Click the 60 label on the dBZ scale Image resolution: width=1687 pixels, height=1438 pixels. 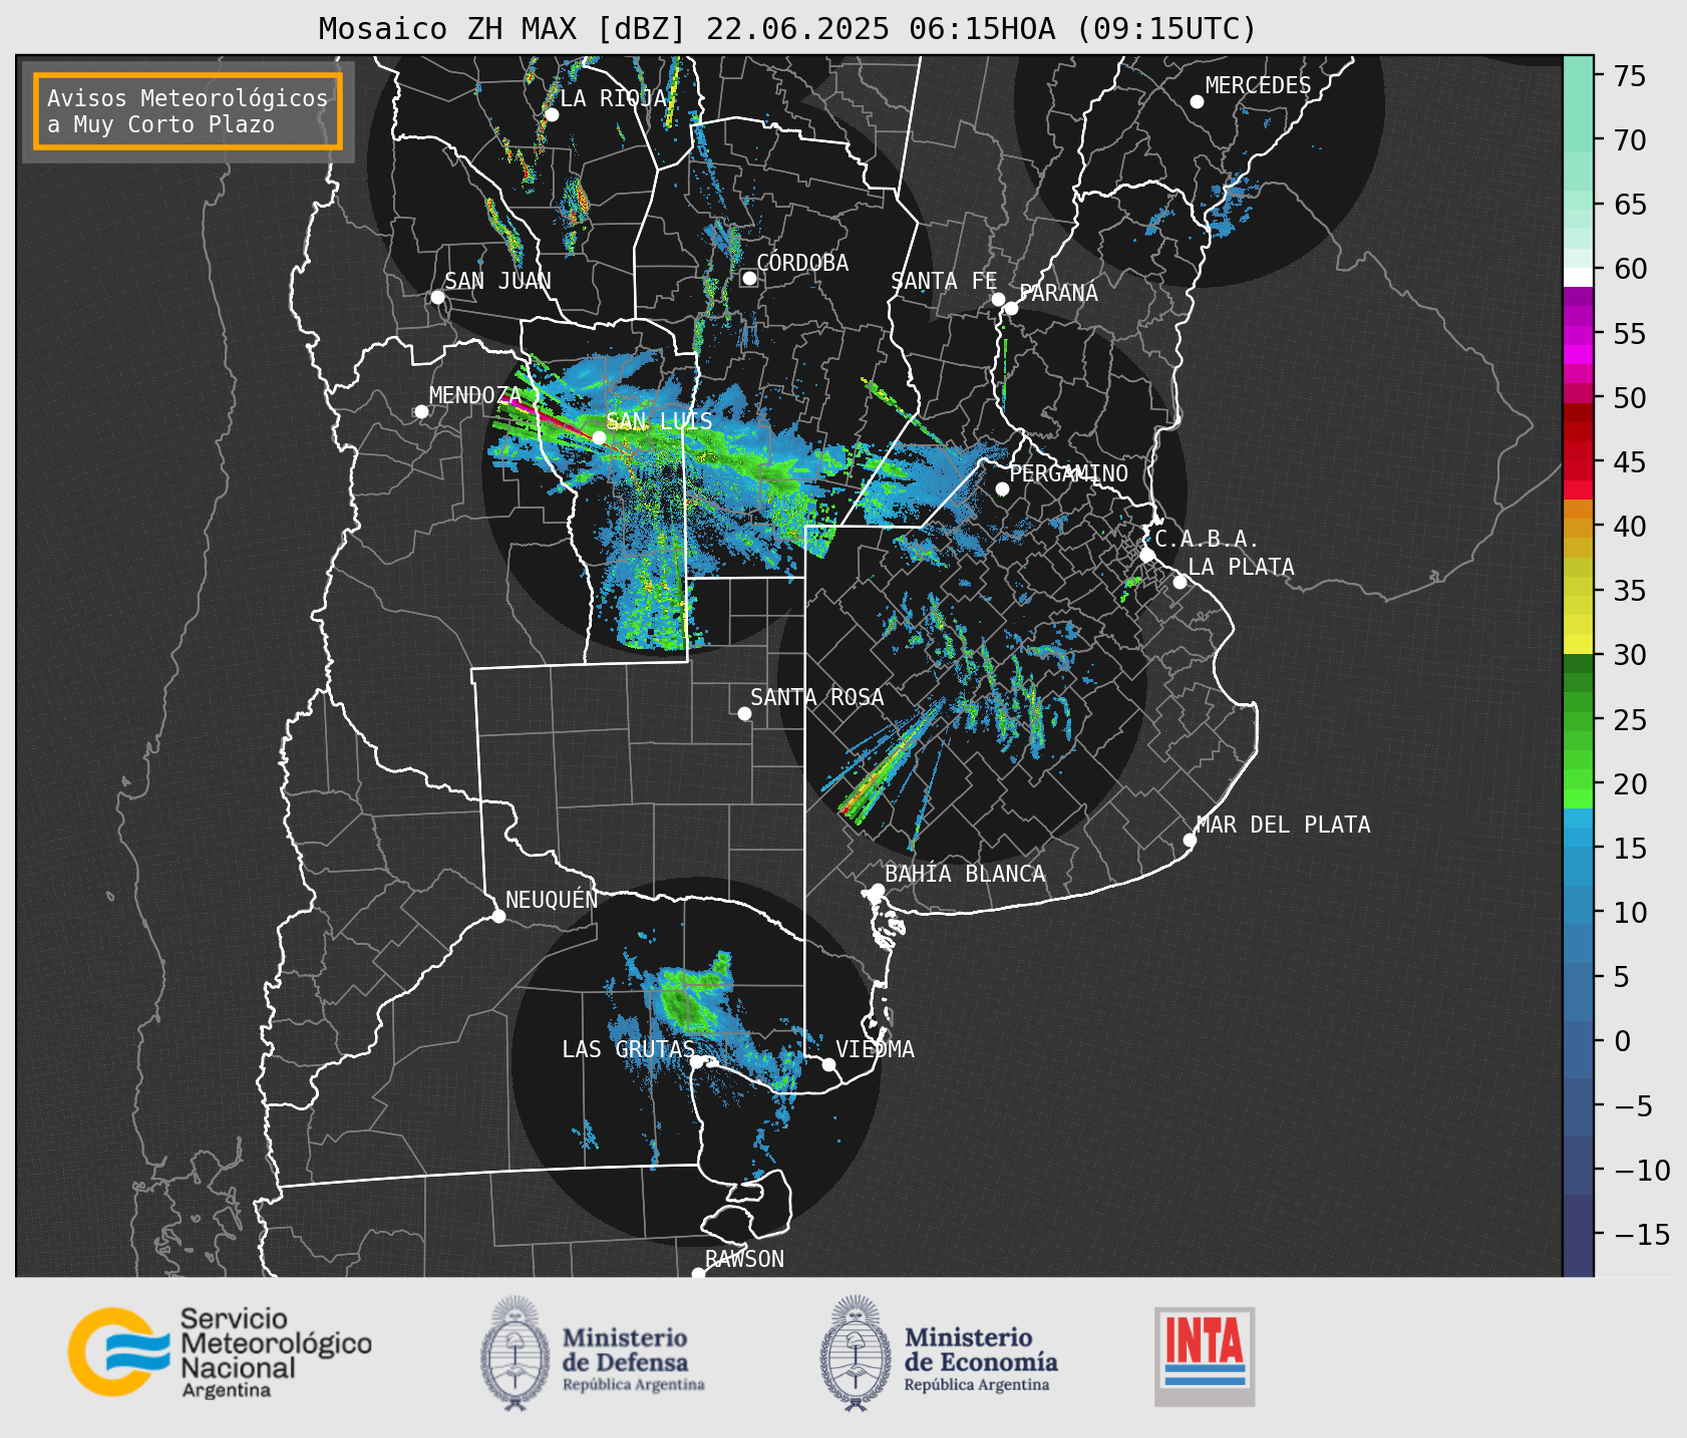[x=1630, y=269]
